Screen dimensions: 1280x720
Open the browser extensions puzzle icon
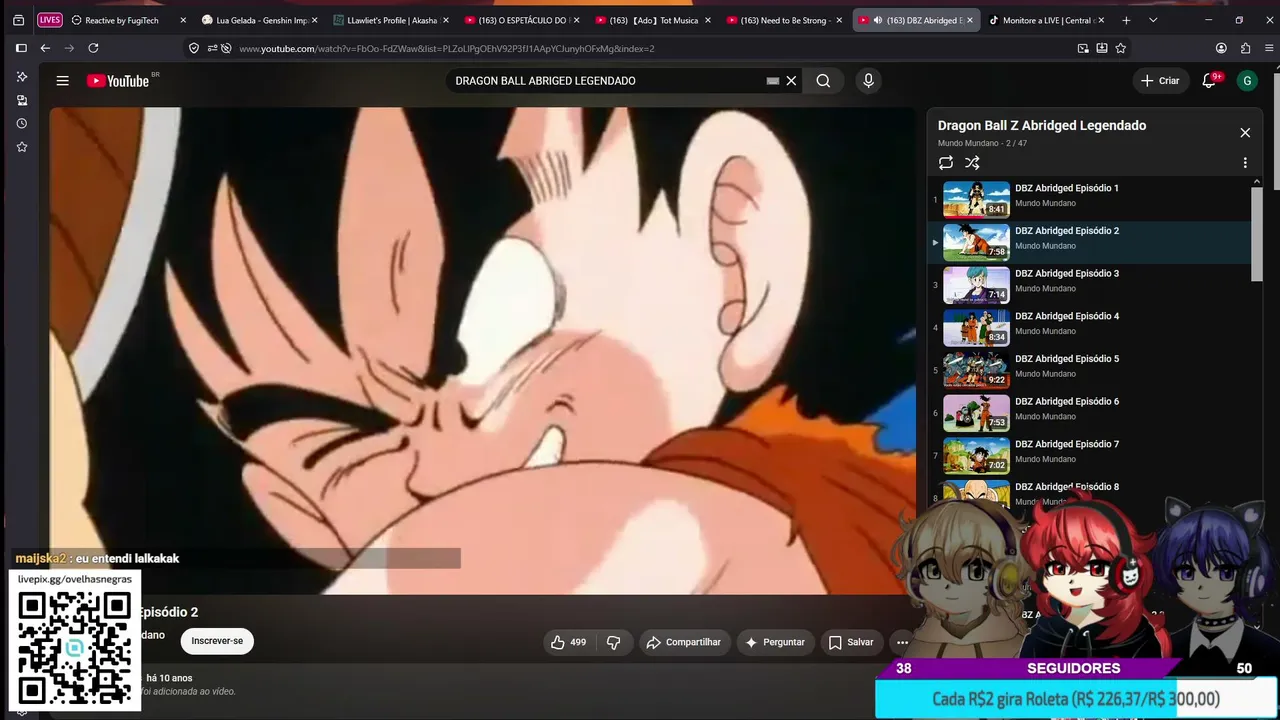[x=1245, y=48]
